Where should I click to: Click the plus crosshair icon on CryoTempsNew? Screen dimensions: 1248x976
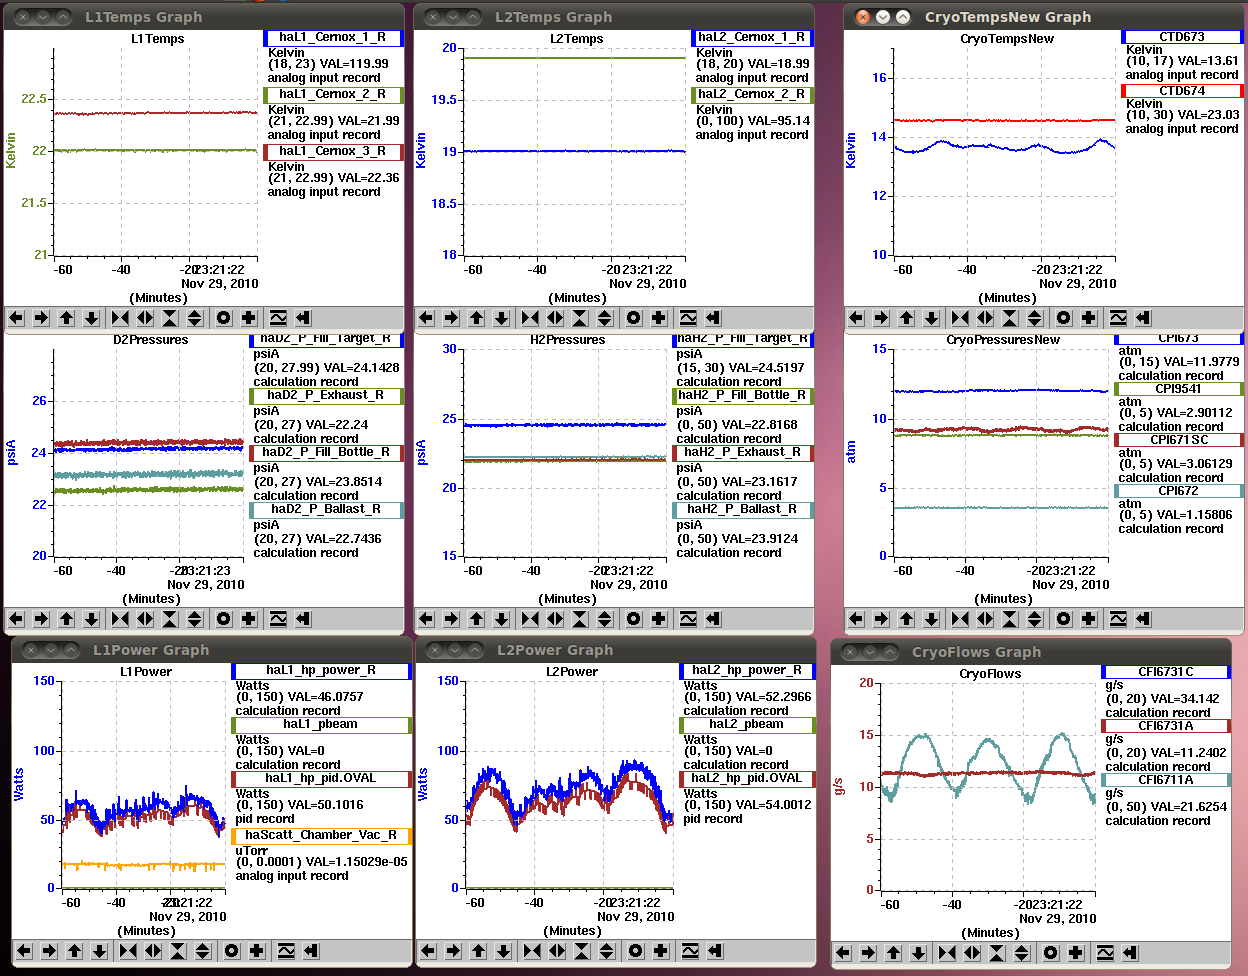pyautogui.click(x=1089, y=318)
